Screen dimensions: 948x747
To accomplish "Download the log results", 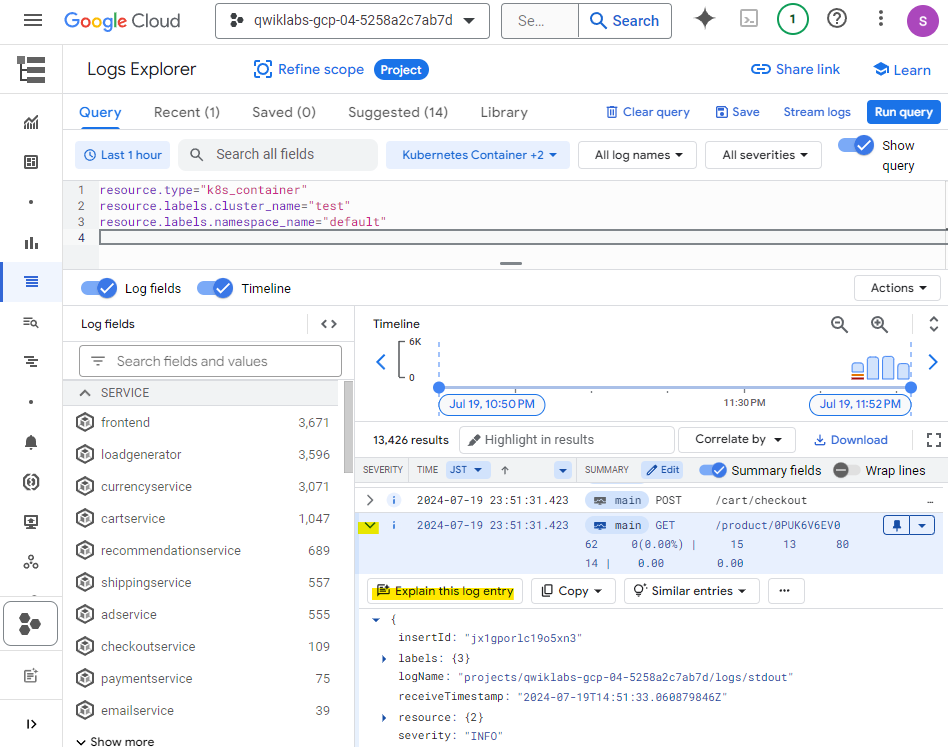I will pos(851,440).
